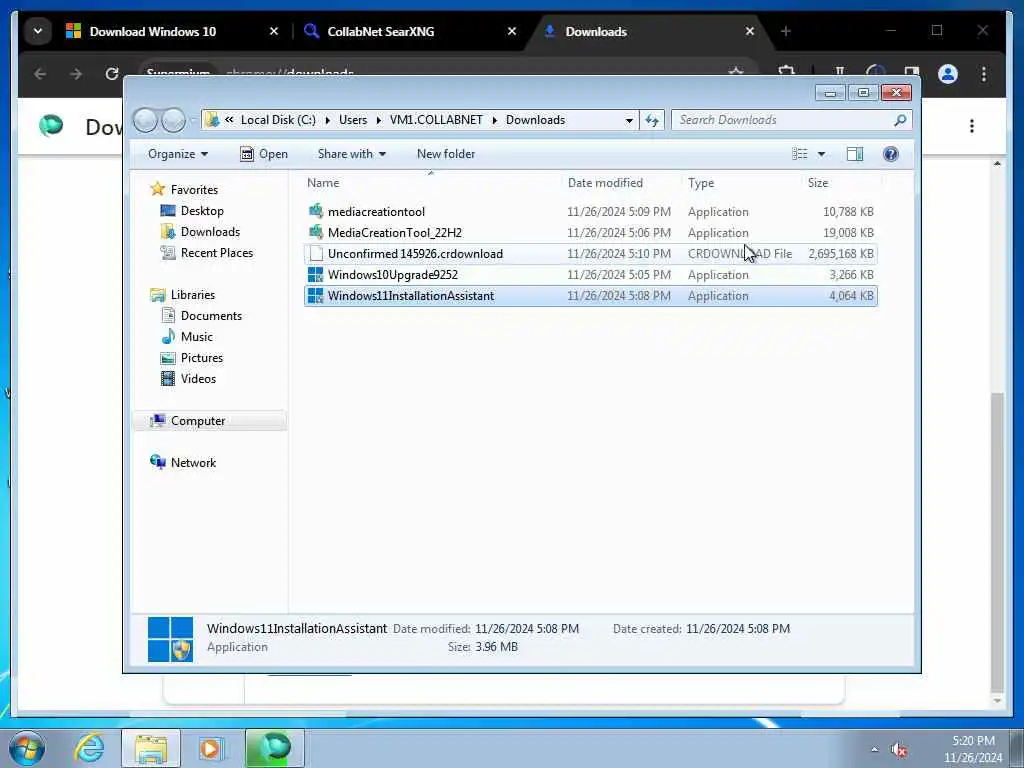Screen dimensions: 1024x768
Task: Select Desktop in the navigation pane
Action: [x=202, y=211]
